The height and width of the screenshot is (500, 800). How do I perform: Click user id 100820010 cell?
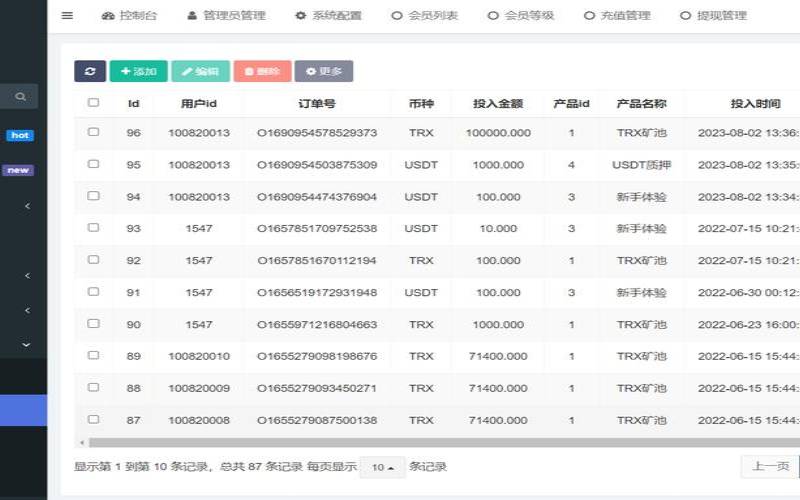(x=198, y=356)
